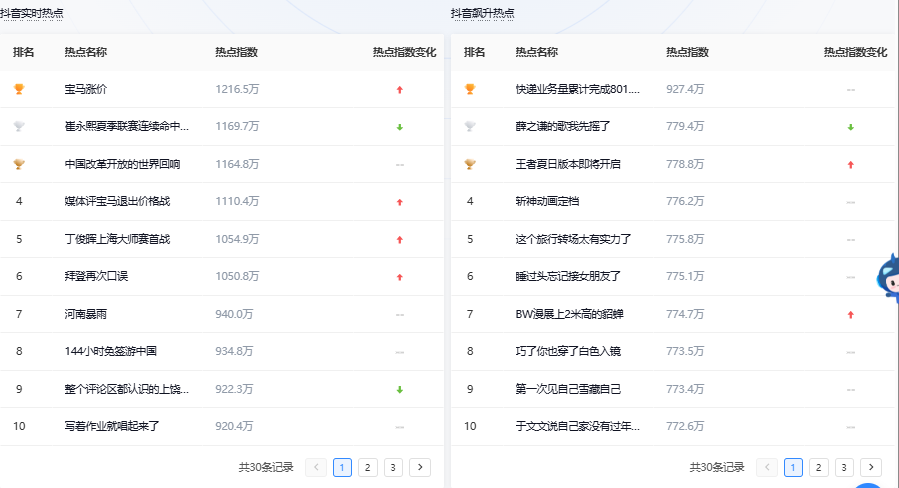Open the 宝马涨价 hot topic
The image size is (899, 488).
[86, 89]
